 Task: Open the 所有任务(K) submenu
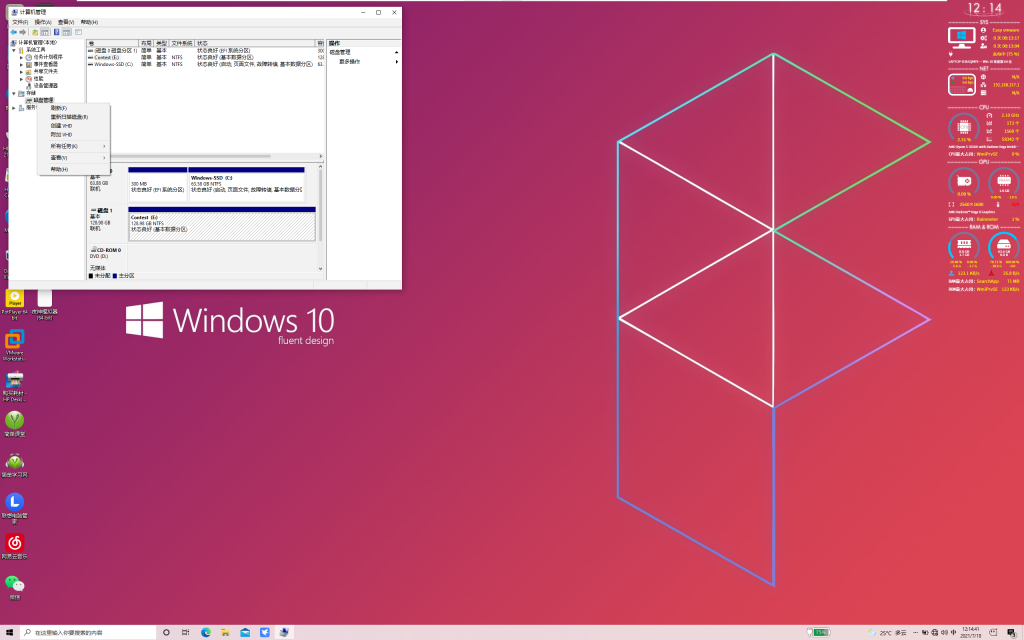click(74, 146)
